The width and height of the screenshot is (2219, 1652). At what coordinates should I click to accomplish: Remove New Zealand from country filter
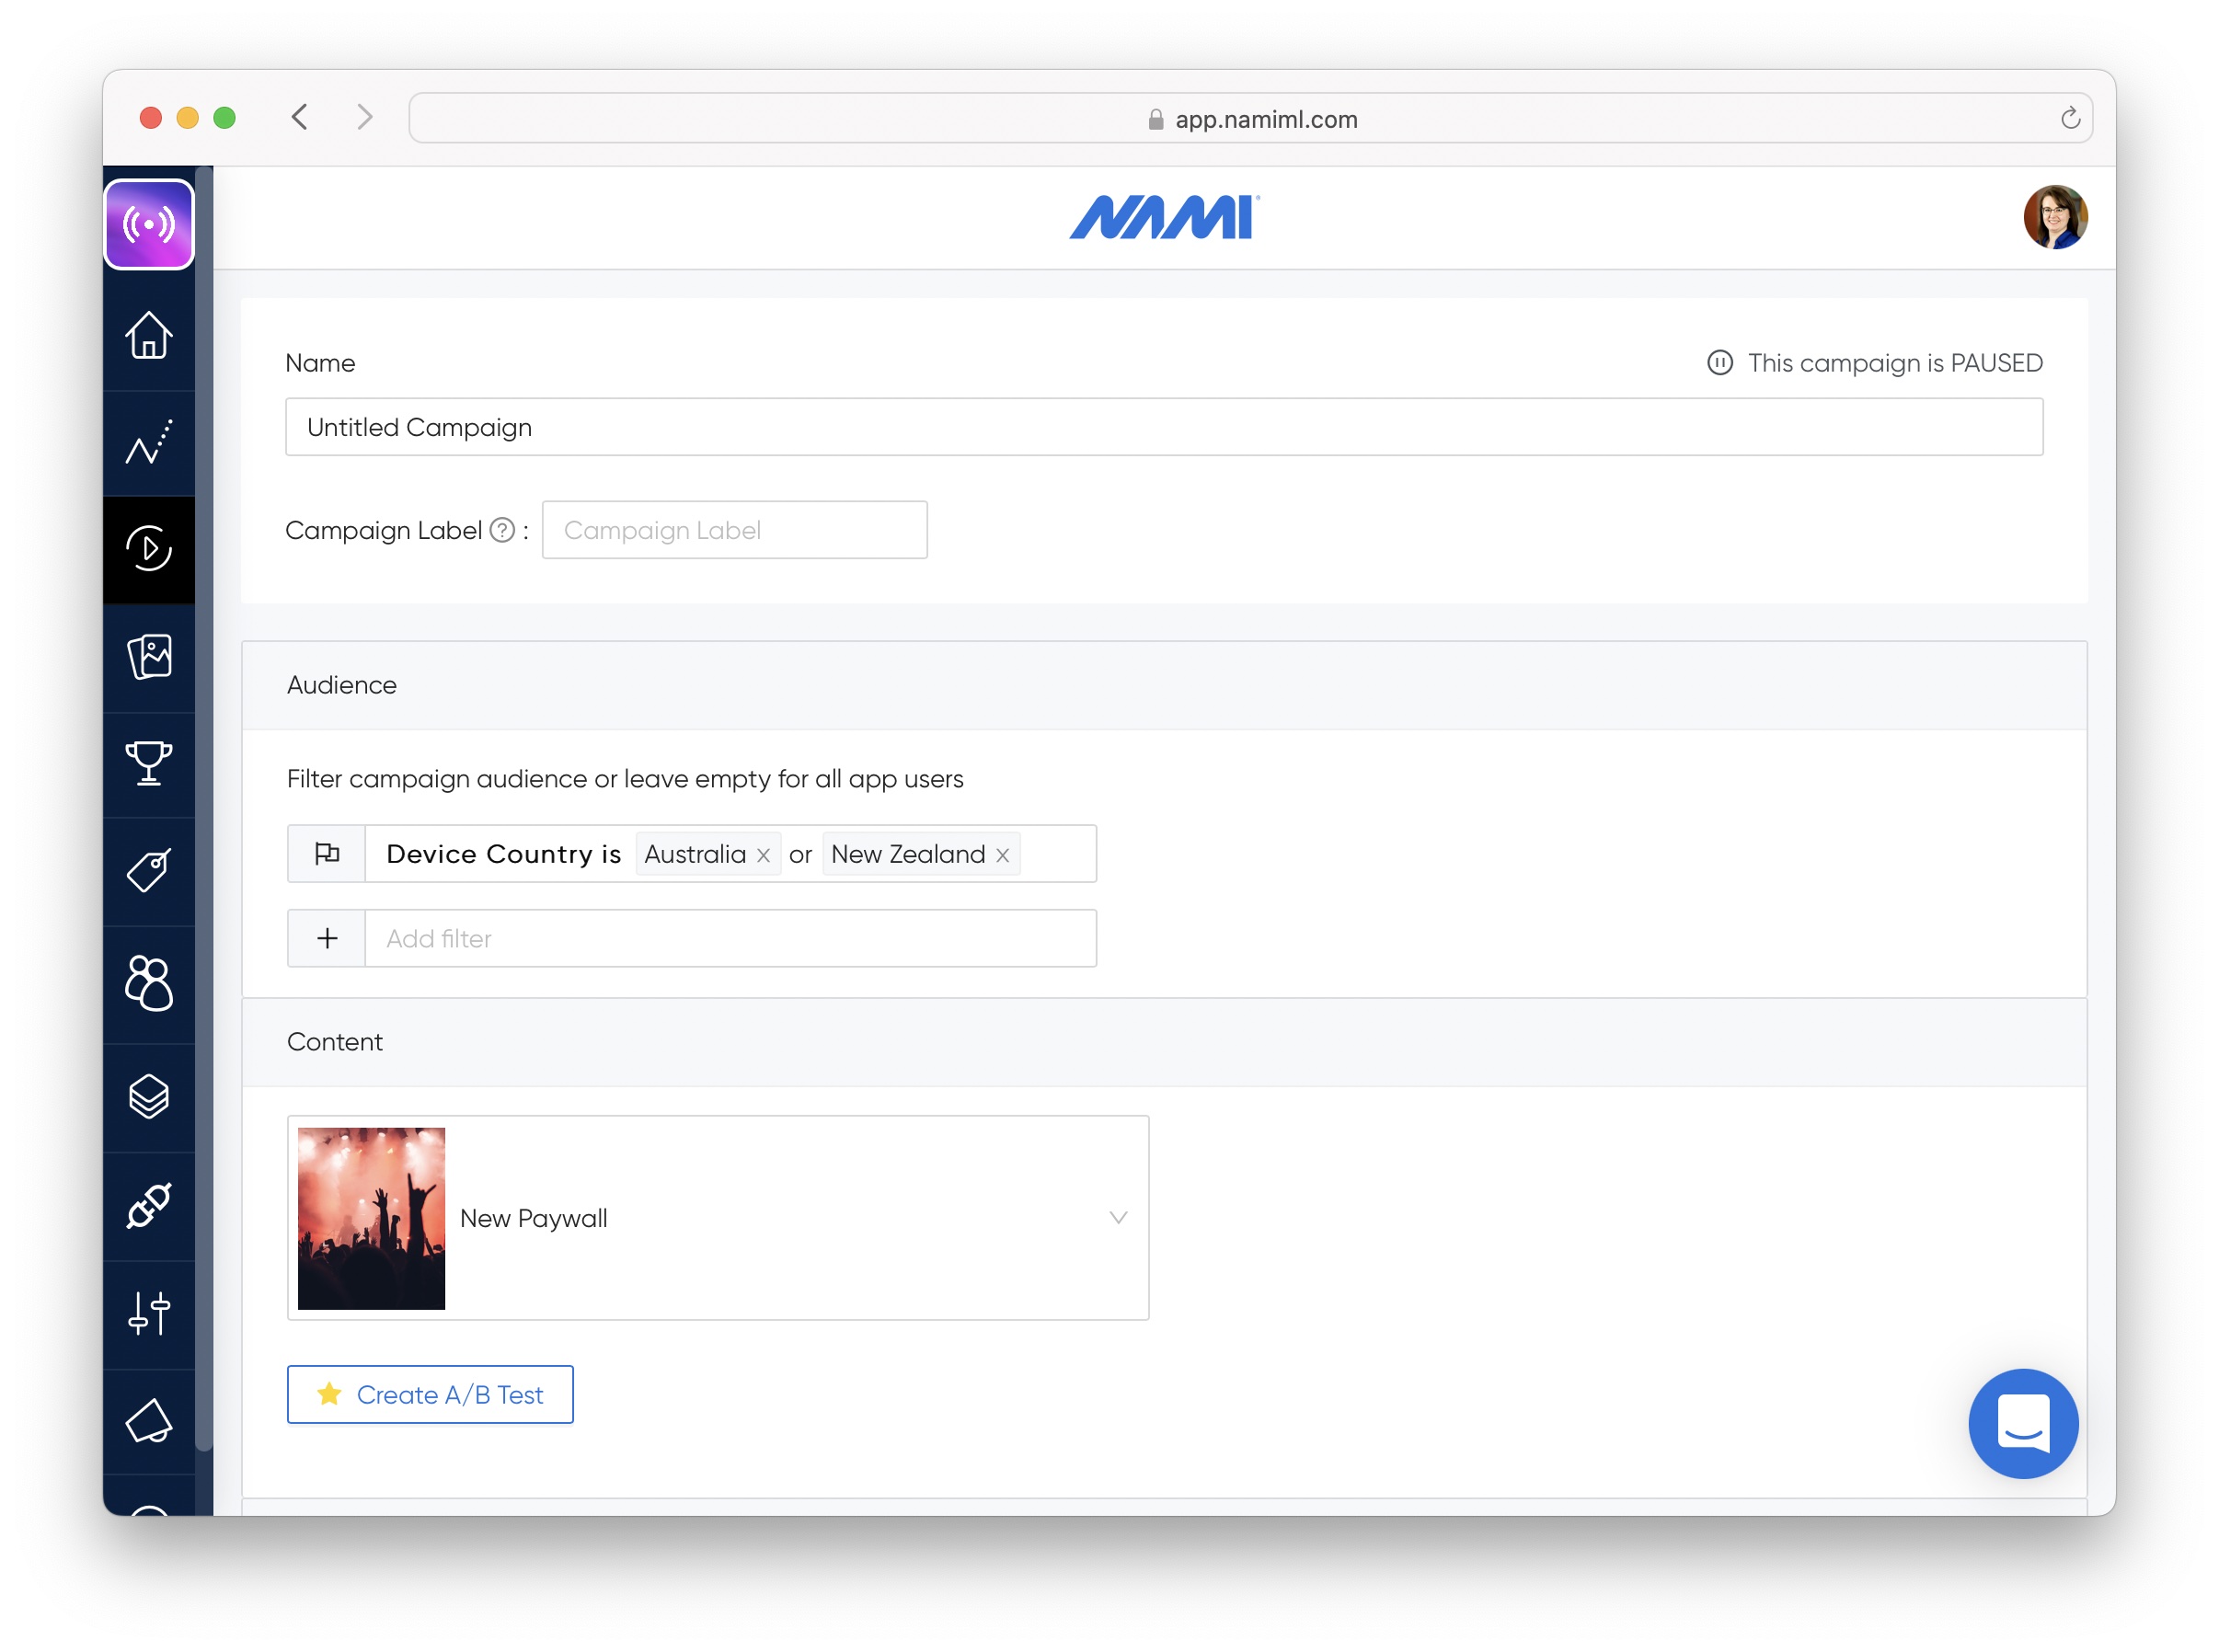pyautogui.click(x=1002, y=855)
